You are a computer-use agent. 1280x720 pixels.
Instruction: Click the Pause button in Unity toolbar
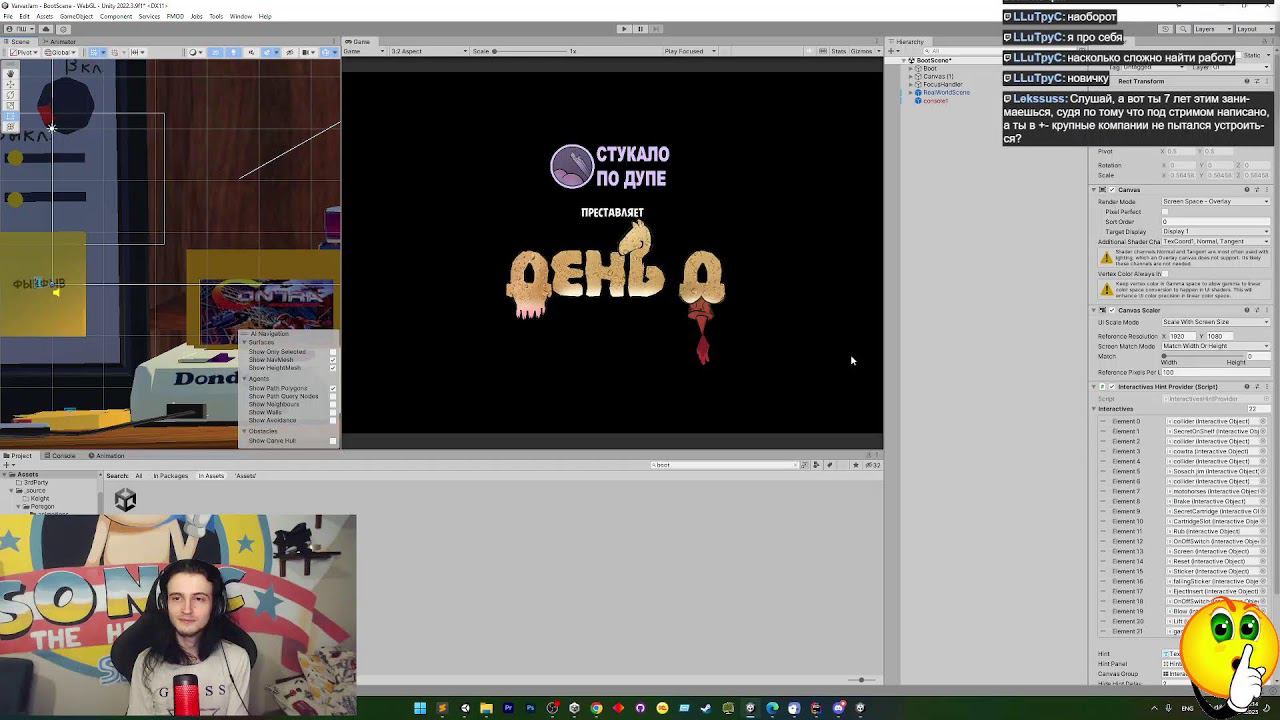(x=640, y=29)
